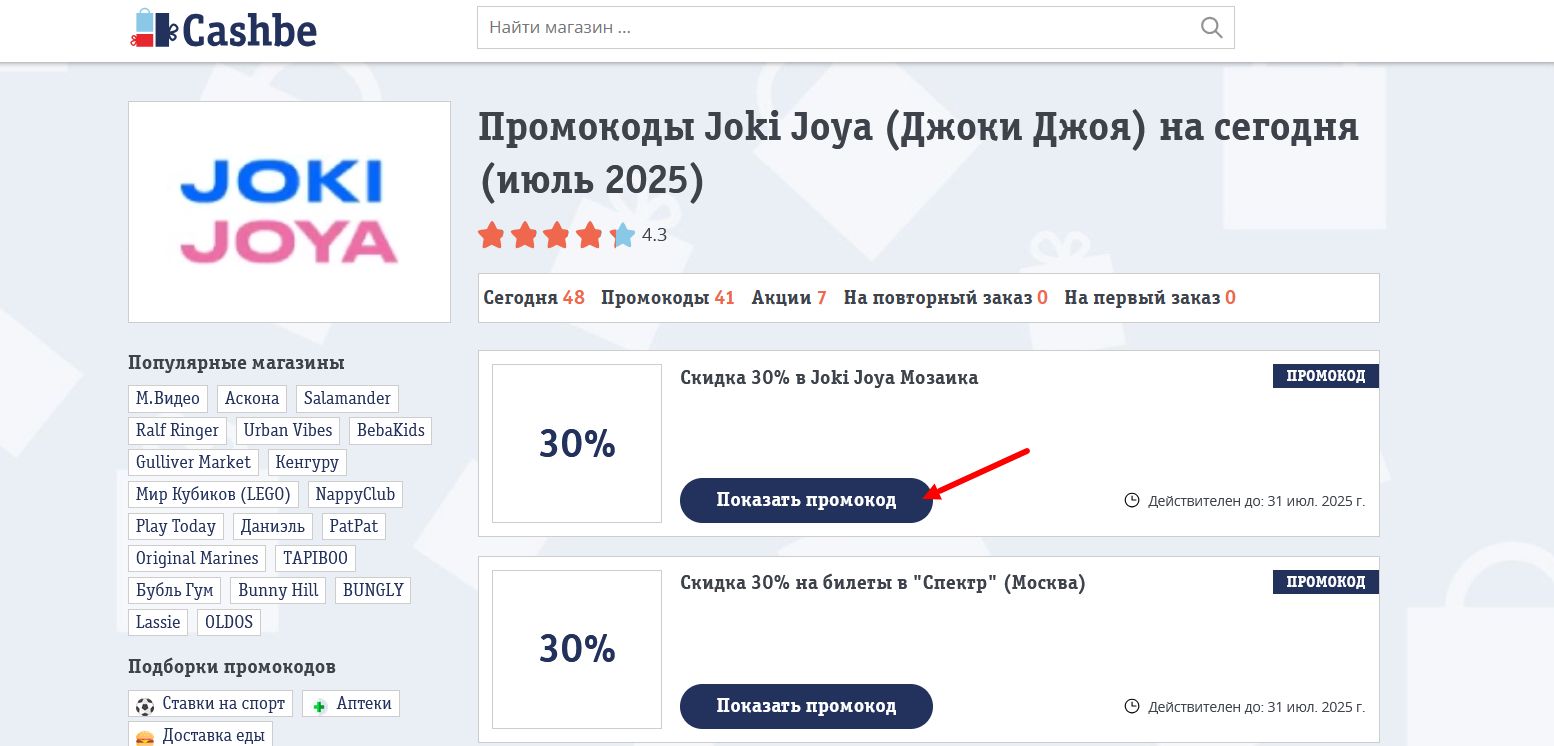Open the Joki Joya store logo thumbnail
1554x746 pixels.
289,212
